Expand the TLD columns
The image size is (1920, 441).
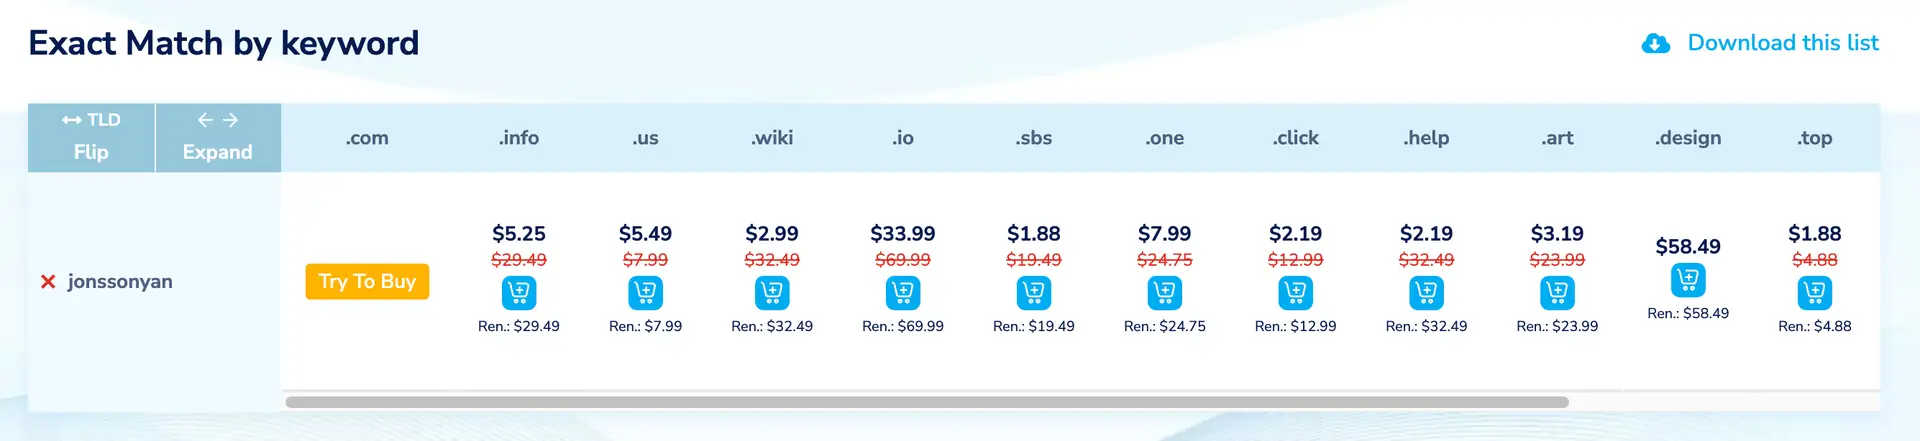tap(218, 137)
